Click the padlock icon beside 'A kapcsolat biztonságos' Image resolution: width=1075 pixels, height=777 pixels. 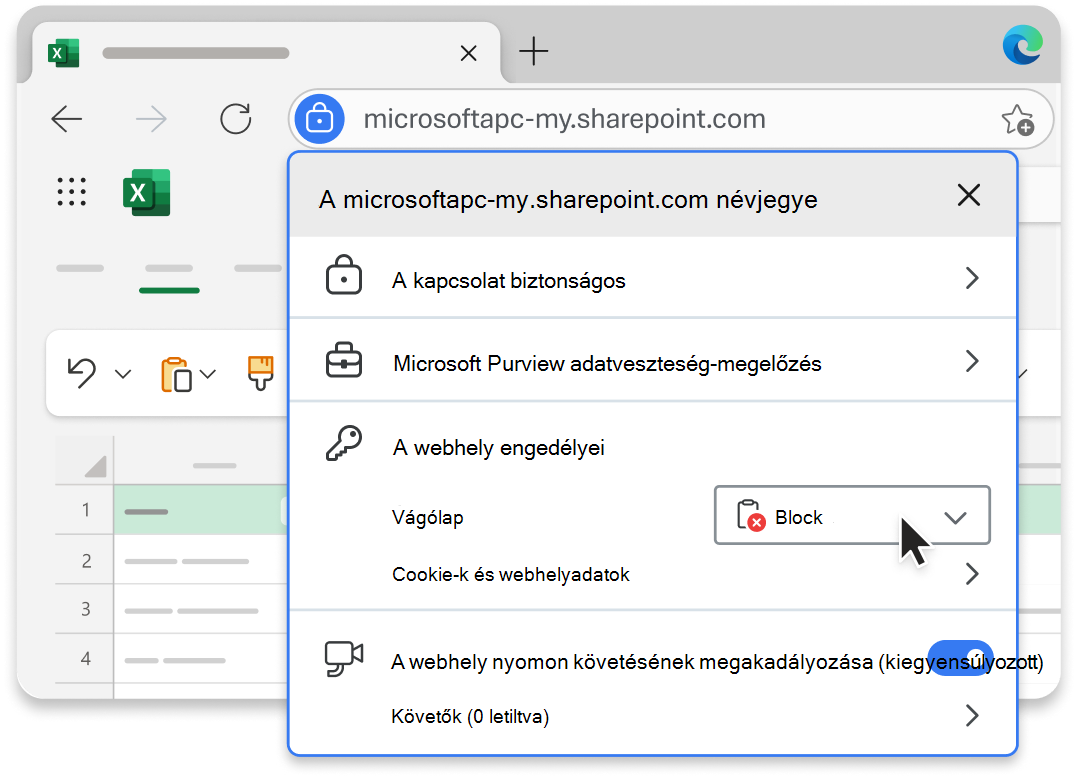click(x=343, y=275)
